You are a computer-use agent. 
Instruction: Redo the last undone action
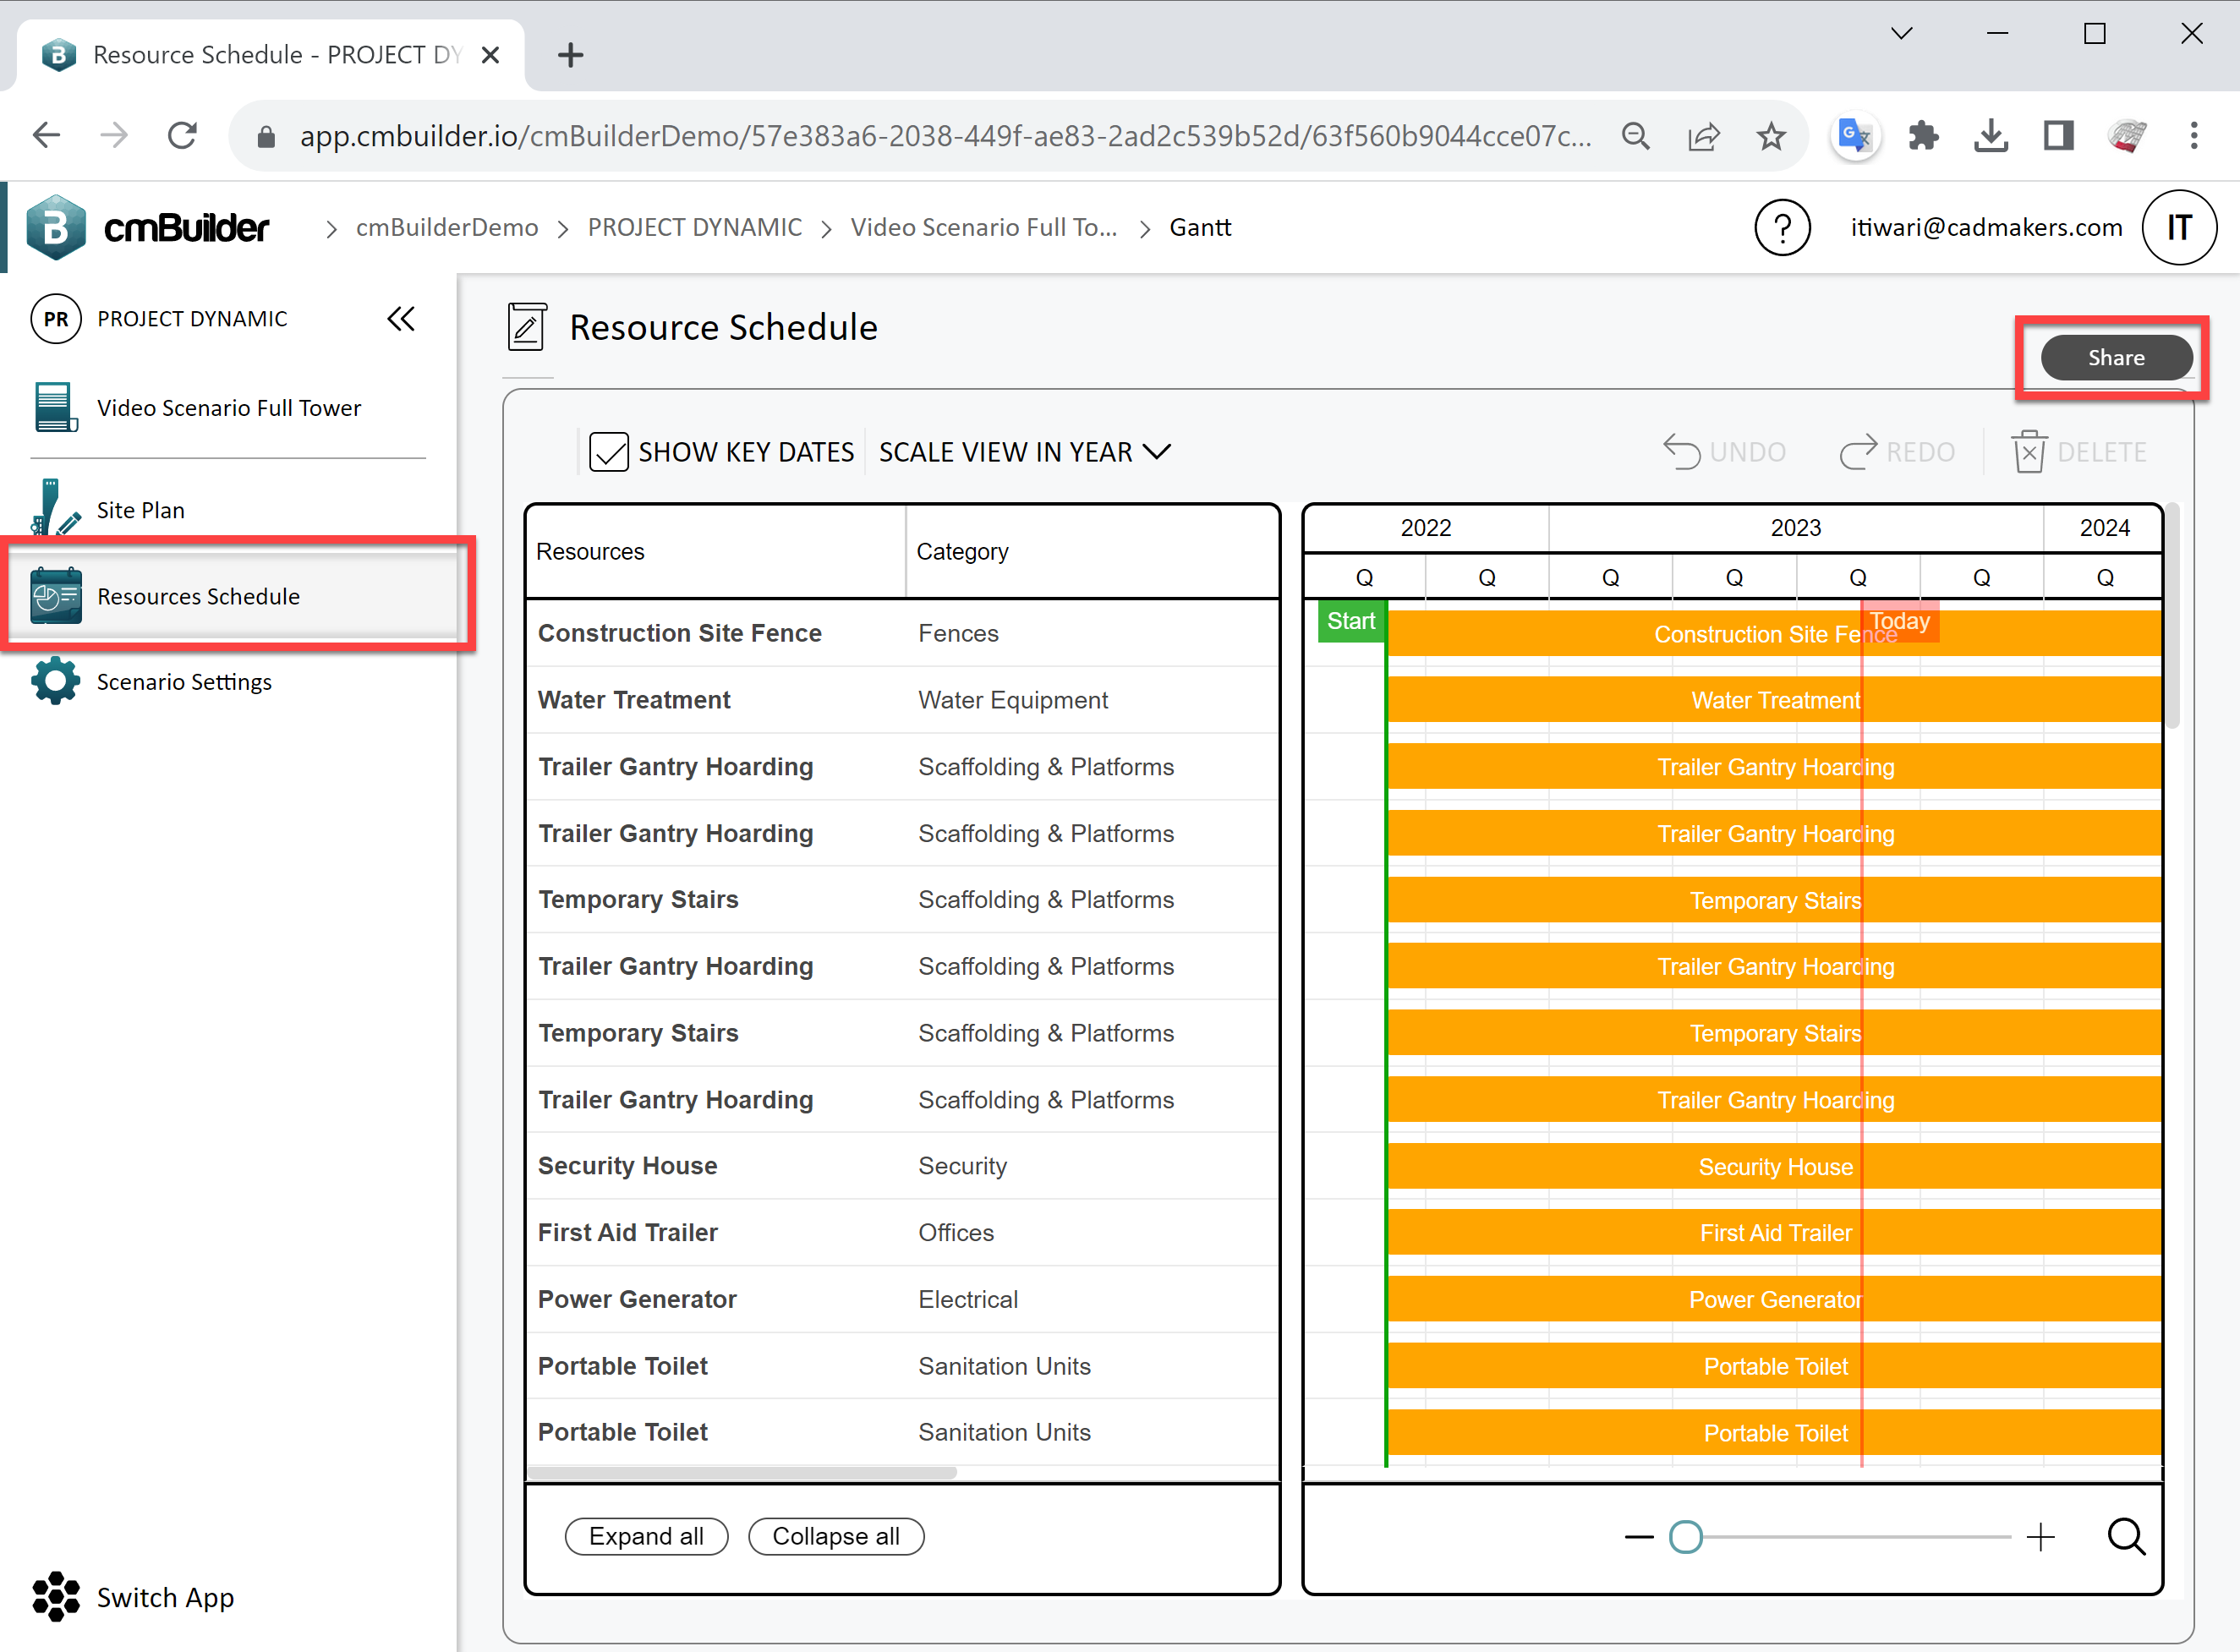click(x=1858, y=451)
